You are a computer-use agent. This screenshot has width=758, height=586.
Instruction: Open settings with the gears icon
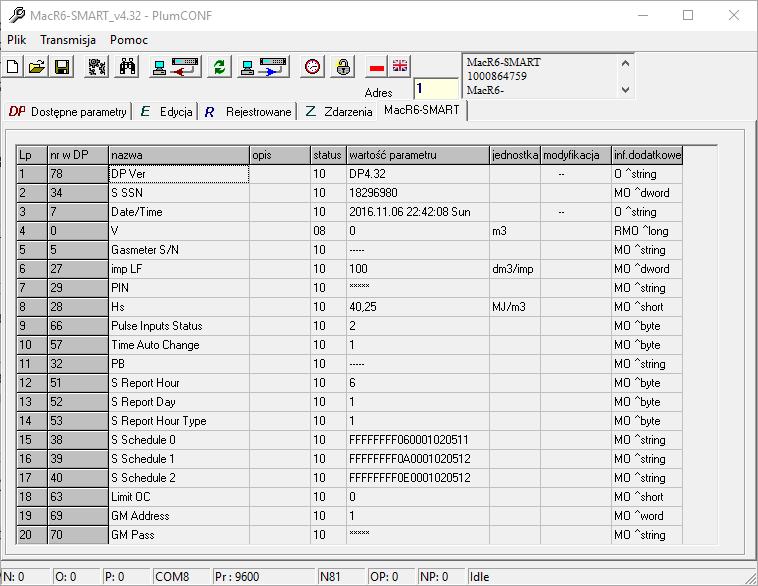click(97, 67)
